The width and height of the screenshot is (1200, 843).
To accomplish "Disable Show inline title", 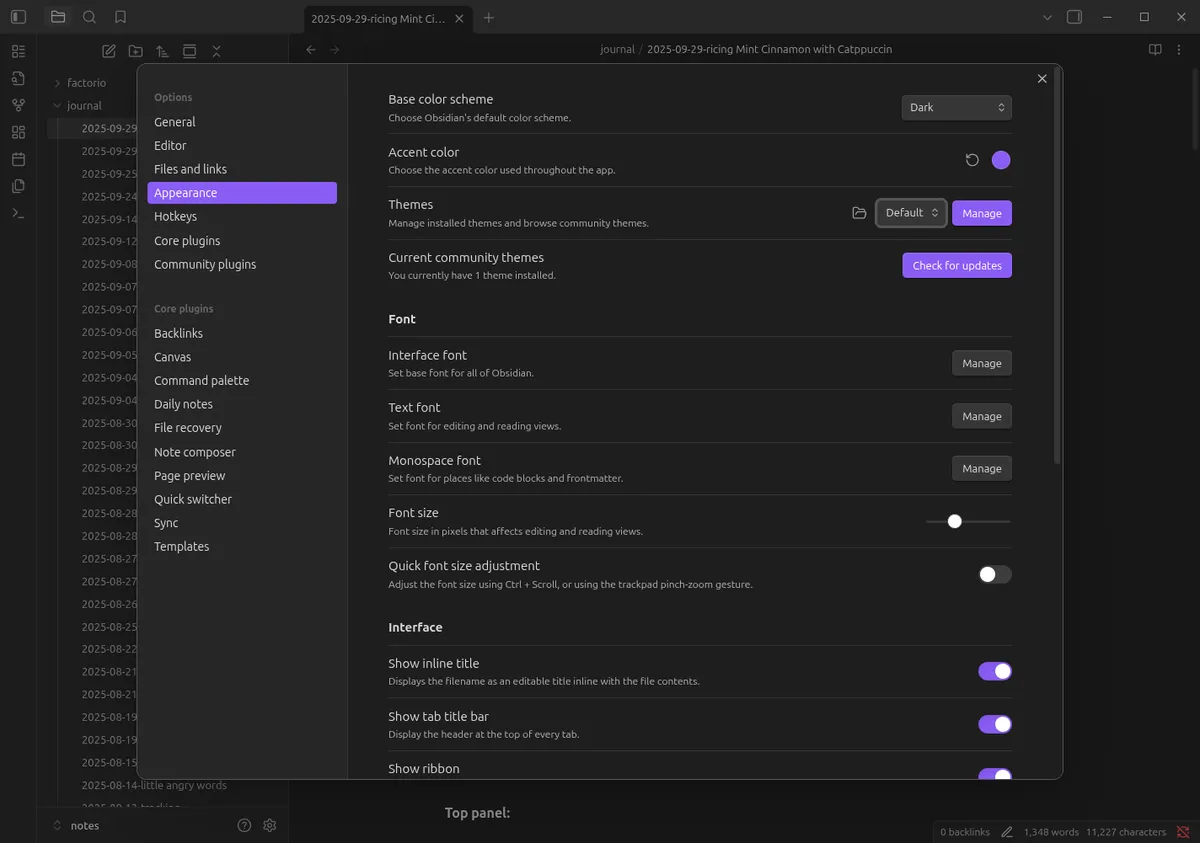I will click(x=995, y=671).
